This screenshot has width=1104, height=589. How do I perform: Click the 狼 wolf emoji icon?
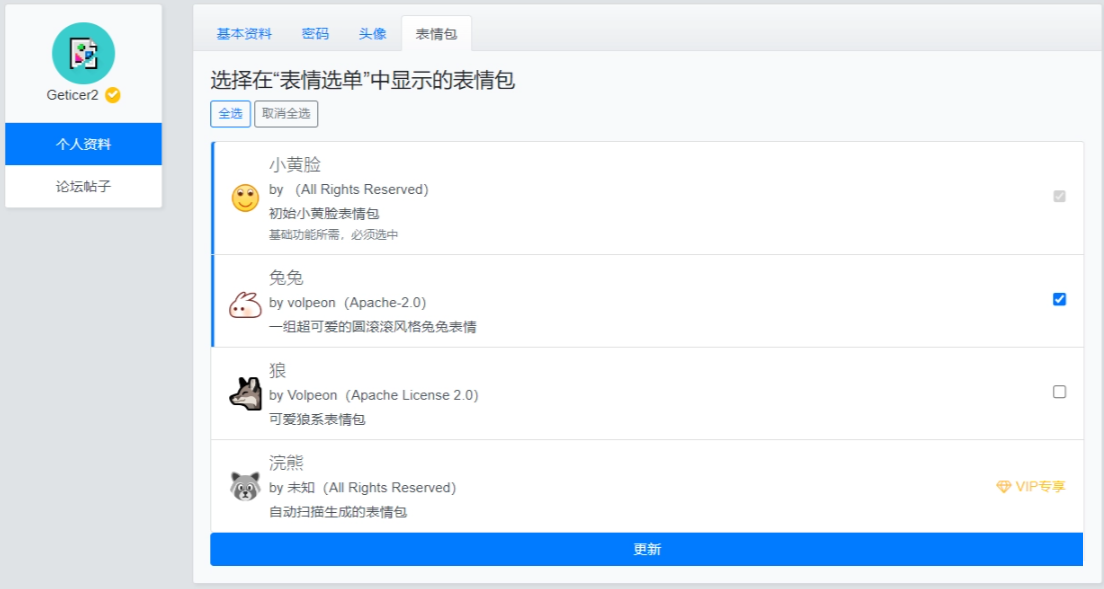[245, 393]
